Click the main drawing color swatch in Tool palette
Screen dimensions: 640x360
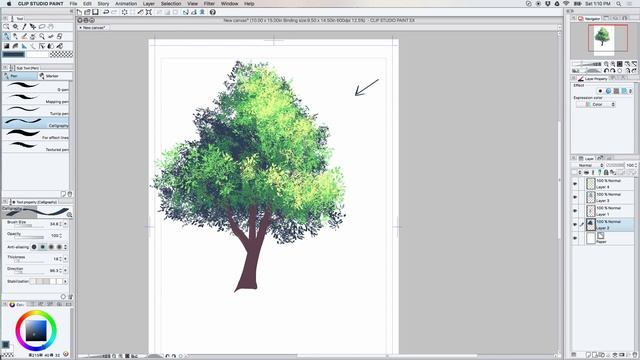point(13,54)
